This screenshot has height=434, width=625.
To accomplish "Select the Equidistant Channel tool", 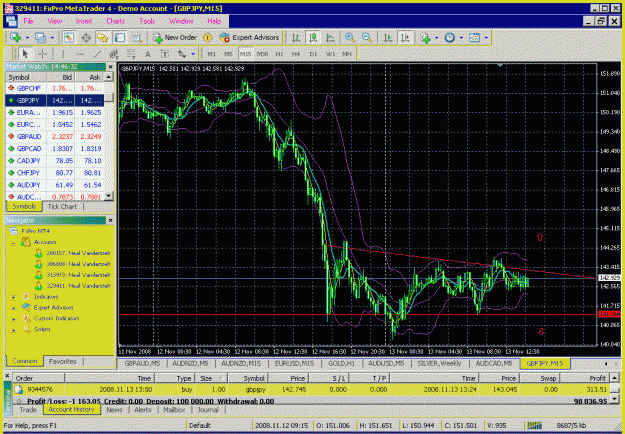I will pos(114,53).
